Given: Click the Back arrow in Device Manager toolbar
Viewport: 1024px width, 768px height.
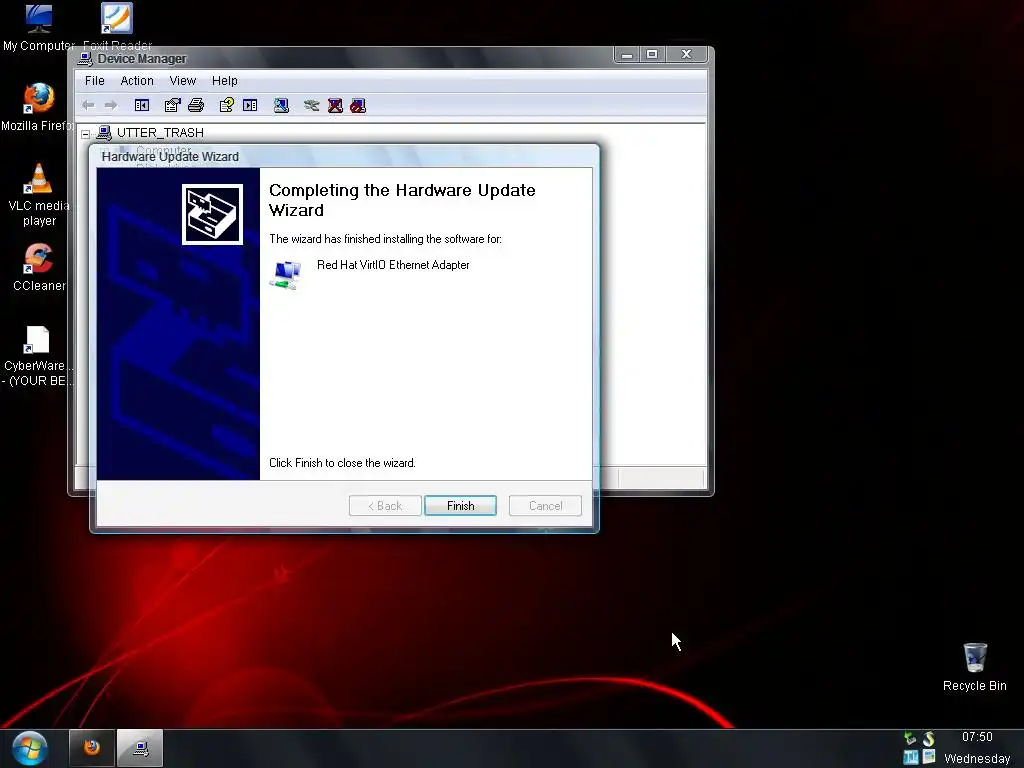Looking at the screenshot, I should click(x=88, y=105).
